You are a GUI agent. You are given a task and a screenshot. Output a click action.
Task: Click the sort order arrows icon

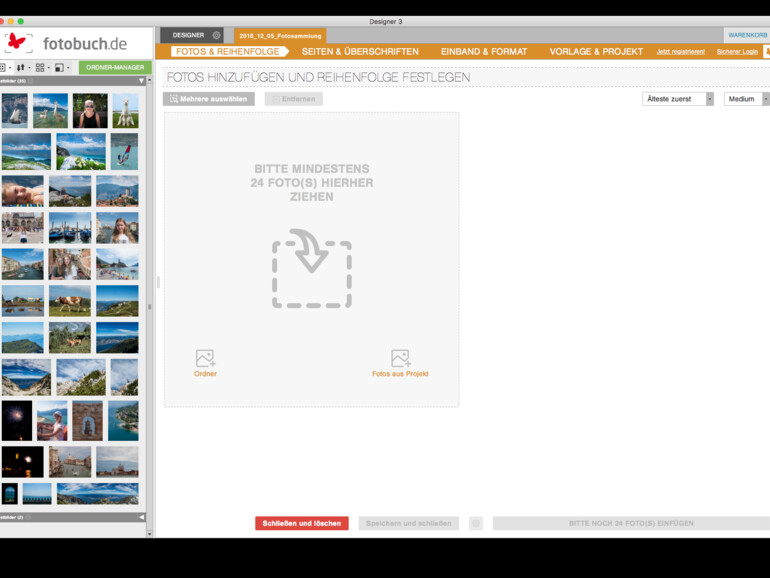(x=20, y=67)
